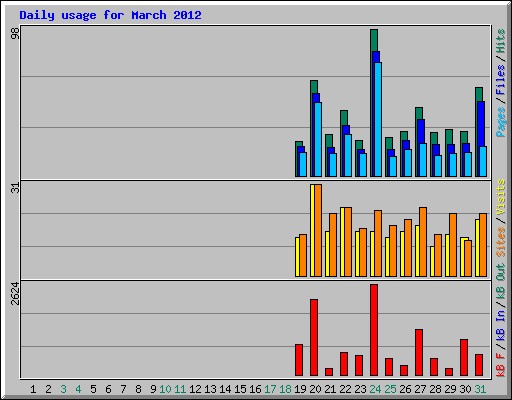
Task: Click day 15 on the x-axis
Action: point(240,389)
